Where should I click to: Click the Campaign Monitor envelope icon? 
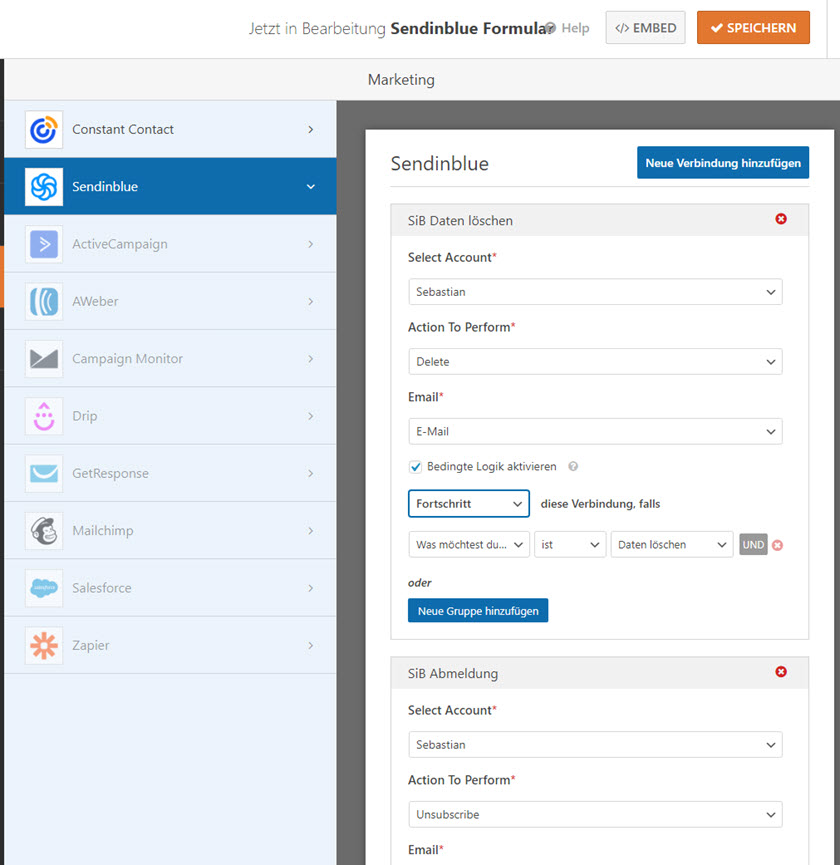pos(44,359)
